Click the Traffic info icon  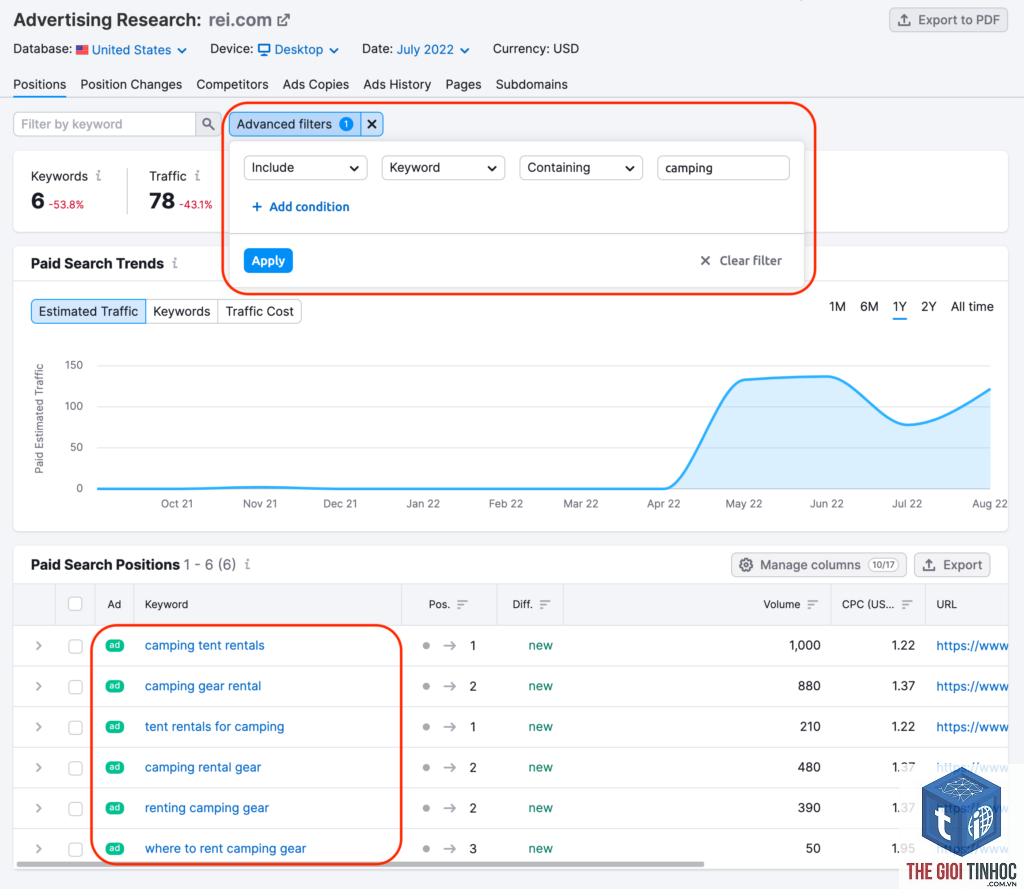point(197,176)
